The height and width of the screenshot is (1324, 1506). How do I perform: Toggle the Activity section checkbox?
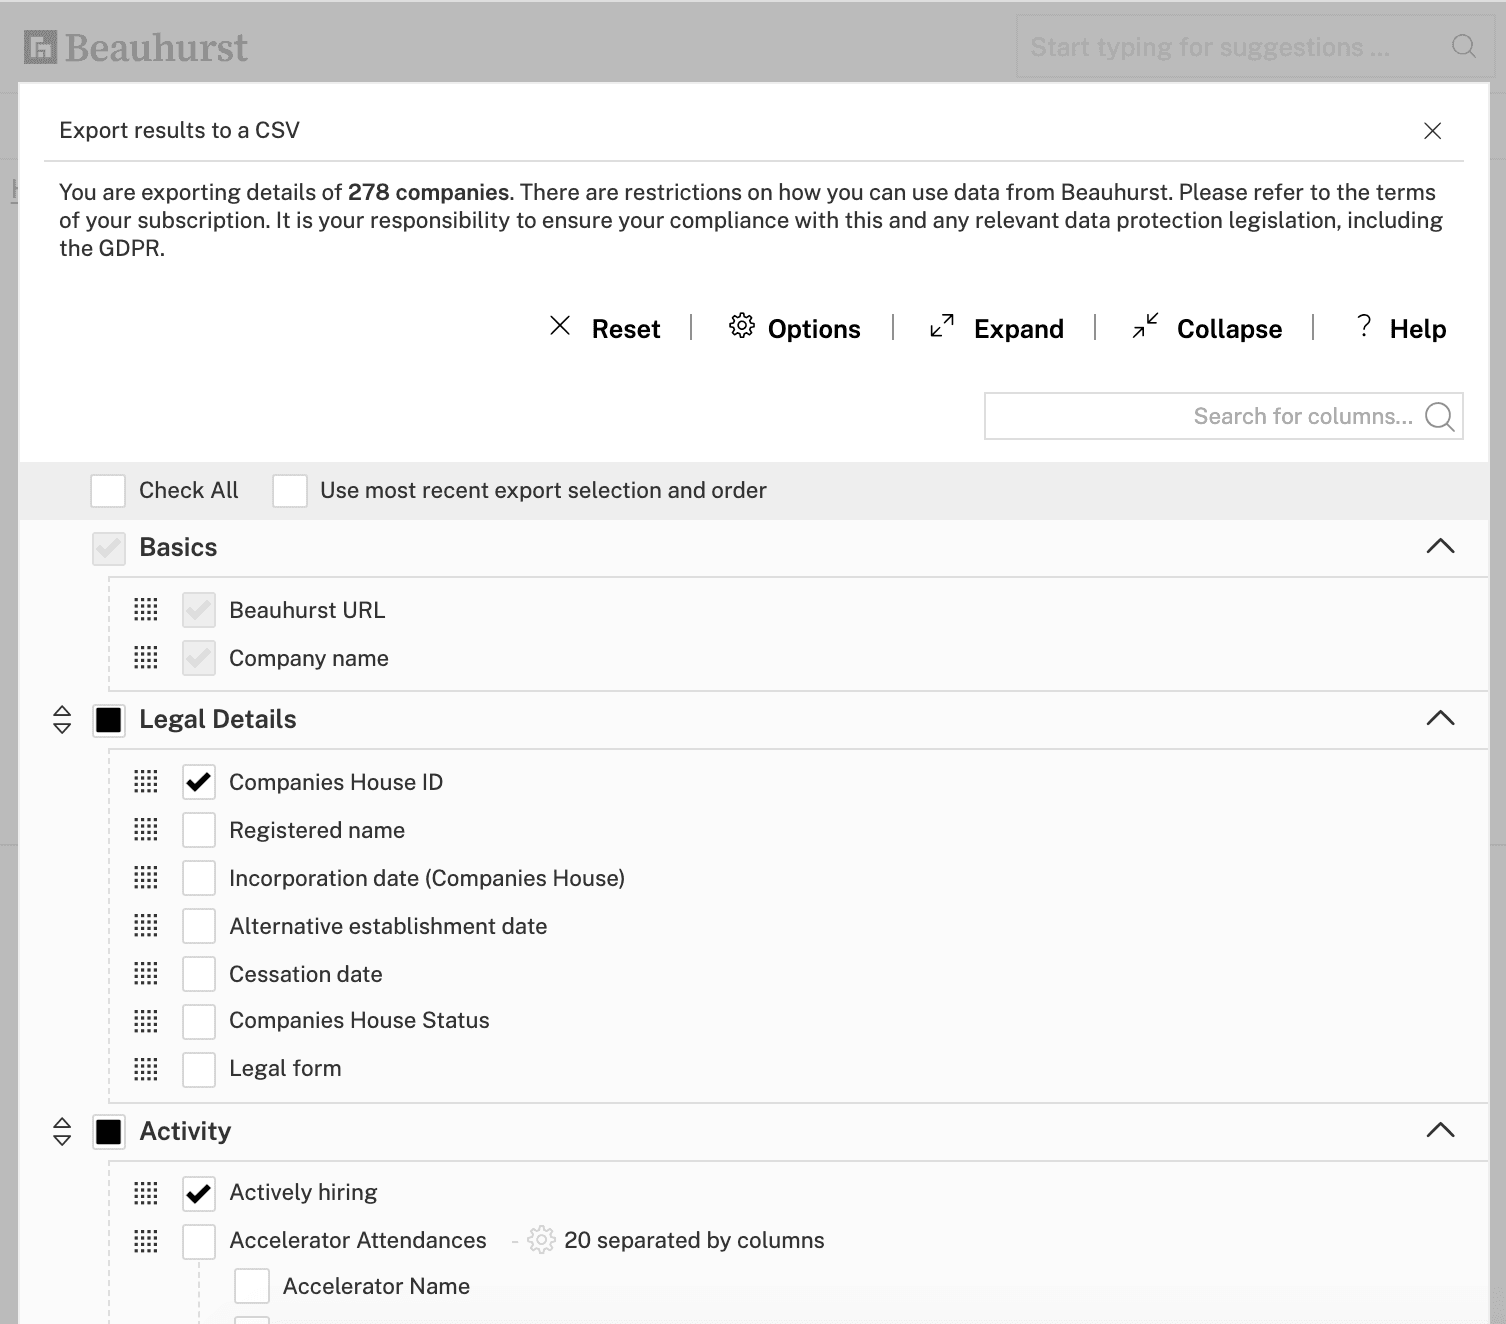point(109,1132)
